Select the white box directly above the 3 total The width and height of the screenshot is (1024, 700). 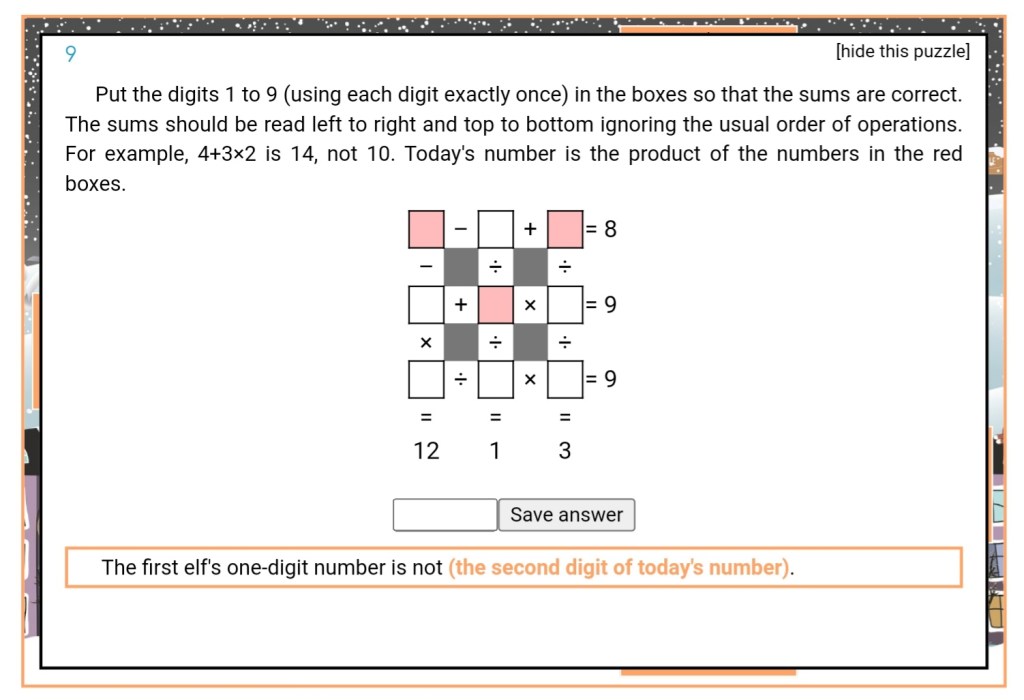[x=565, y=379]
